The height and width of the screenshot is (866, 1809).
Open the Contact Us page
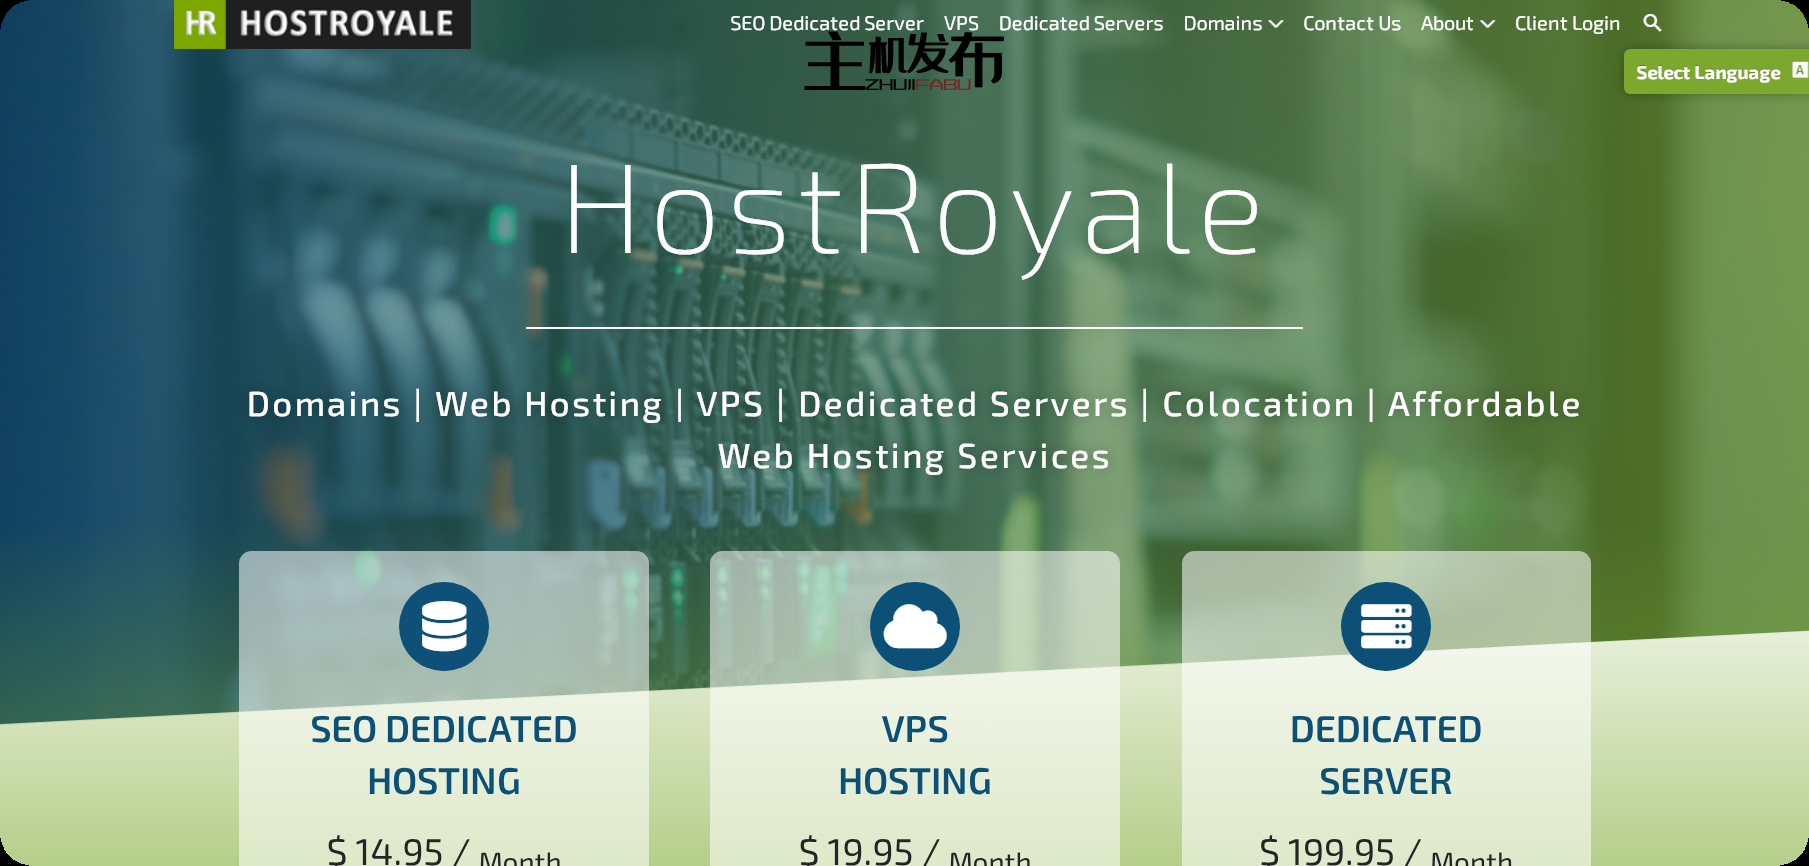click(1351, 23)
